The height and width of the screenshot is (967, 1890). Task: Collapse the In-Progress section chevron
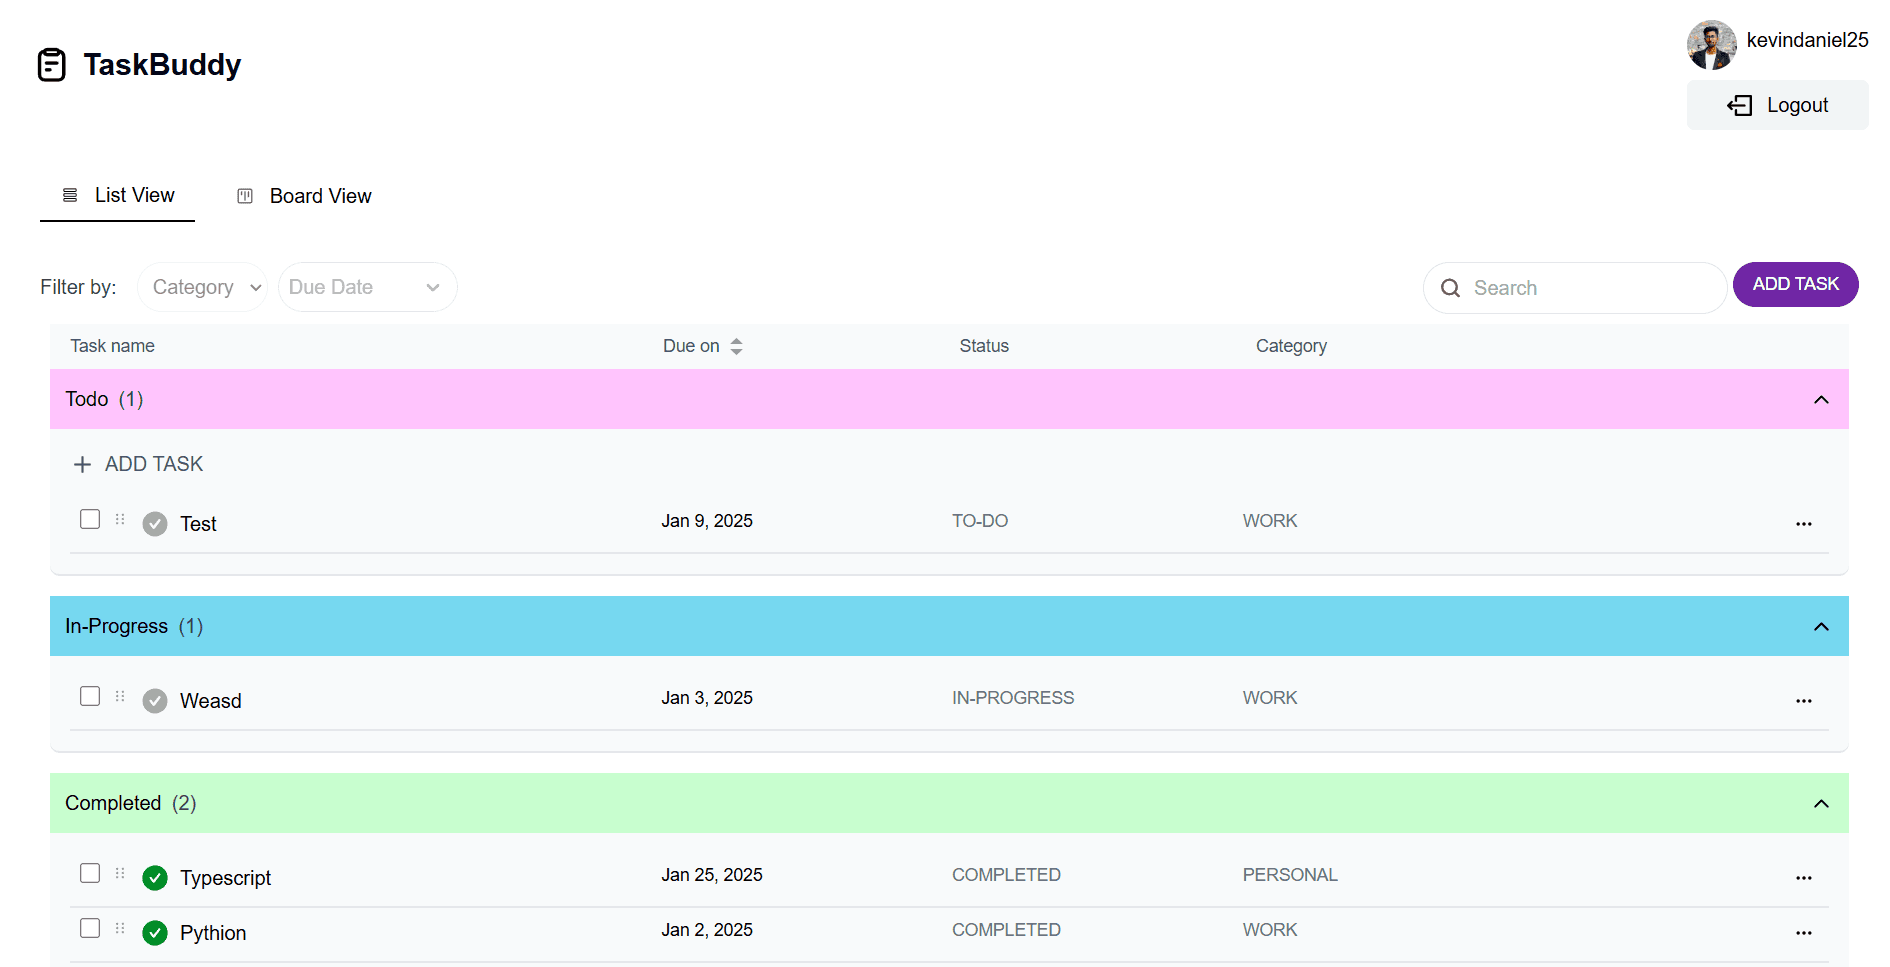pyautogui.click(x=1821, y=627)
